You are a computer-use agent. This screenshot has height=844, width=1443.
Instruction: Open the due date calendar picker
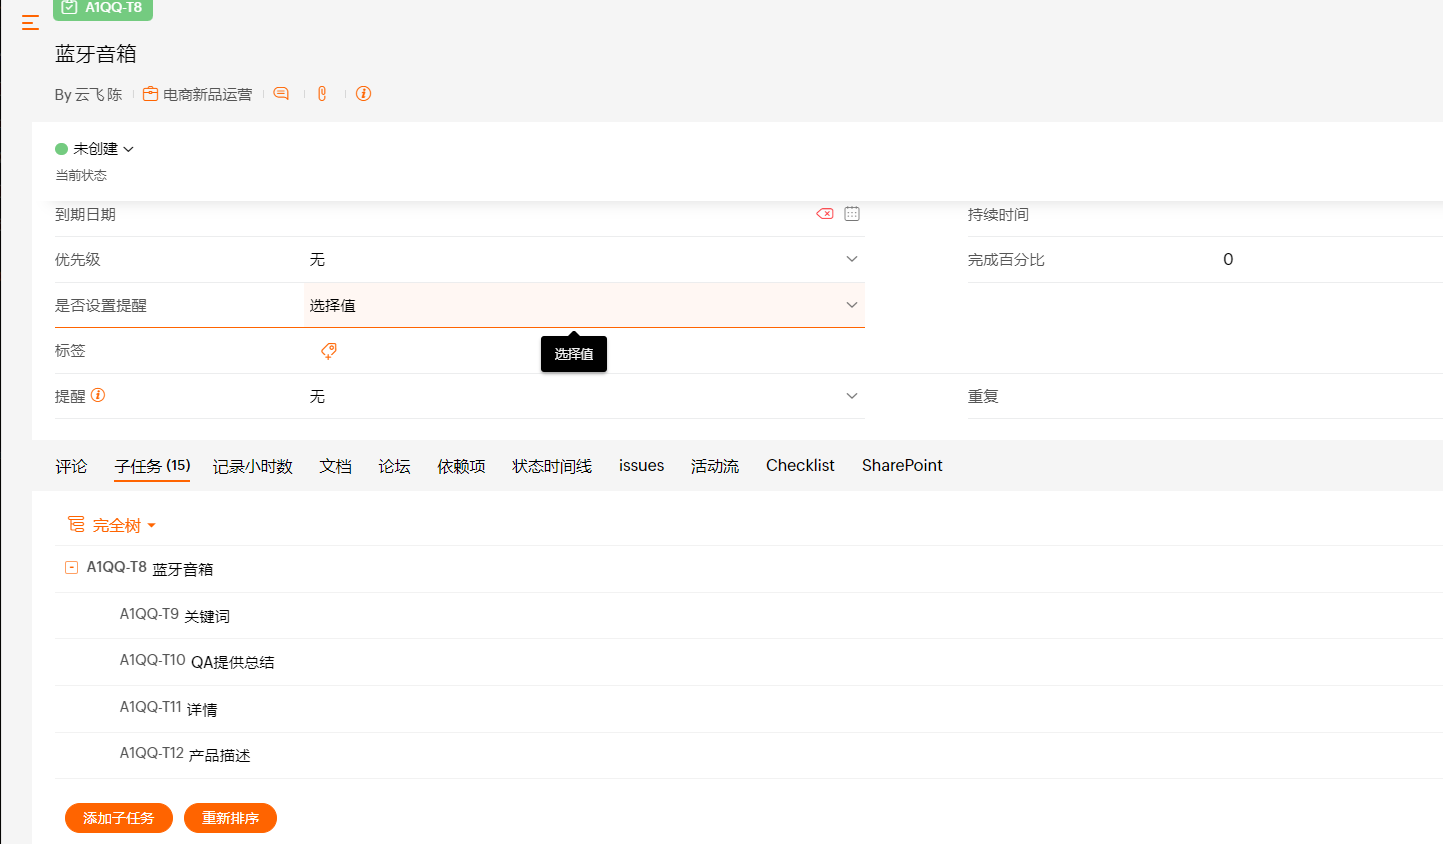[852, 214]
